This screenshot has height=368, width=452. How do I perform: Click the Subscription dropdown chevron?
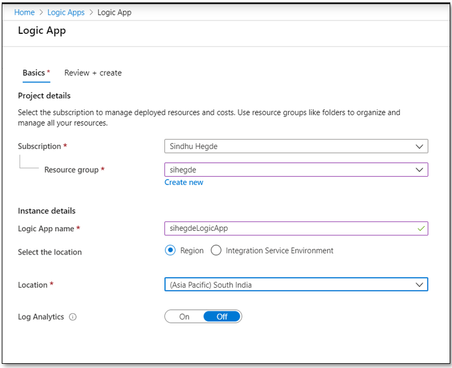[419, 146]
